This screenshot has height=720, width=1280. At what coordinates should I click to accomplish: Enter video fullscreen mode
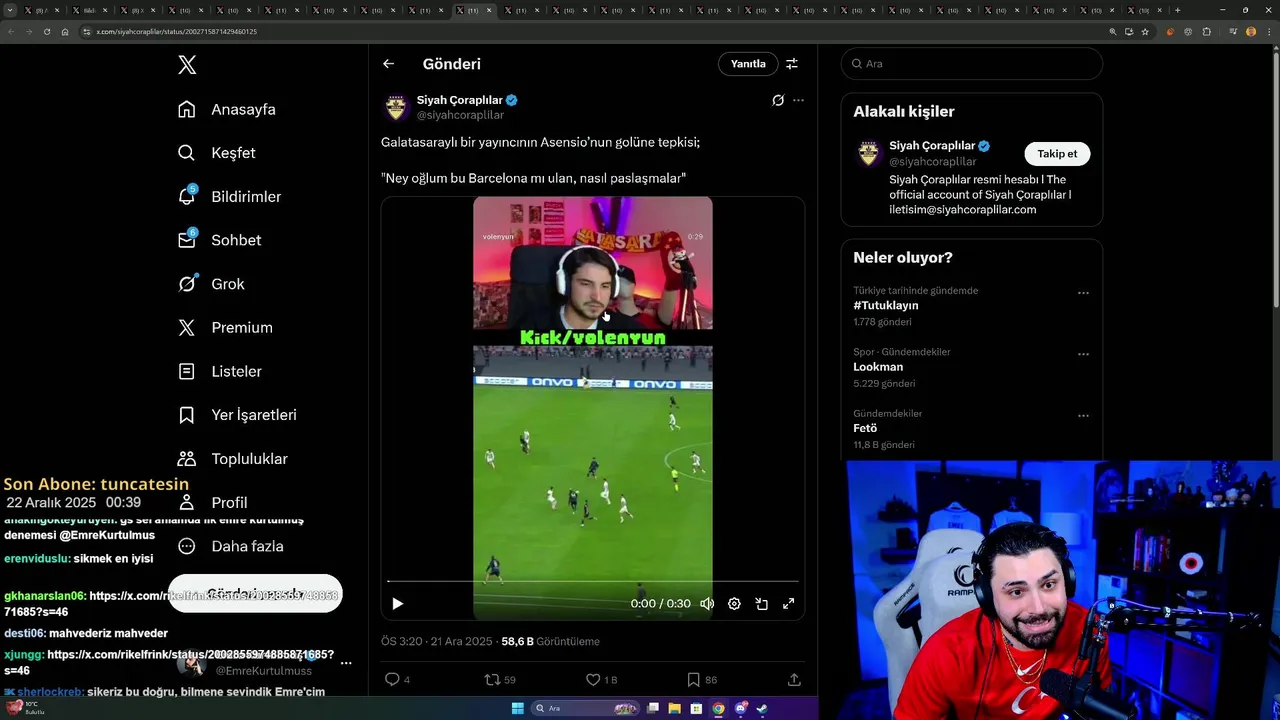tap(788, 604)
